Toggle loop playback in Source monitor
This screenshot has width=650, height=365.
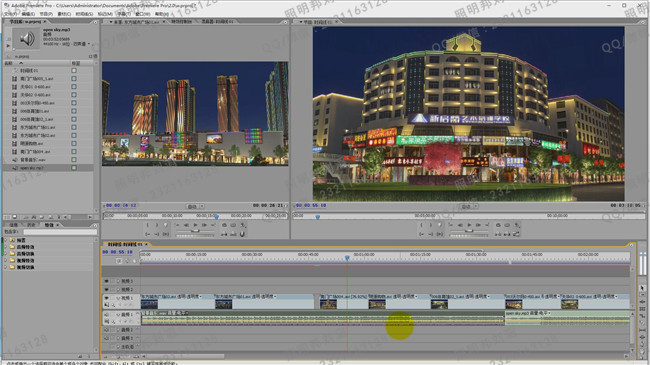click(224, 225)
